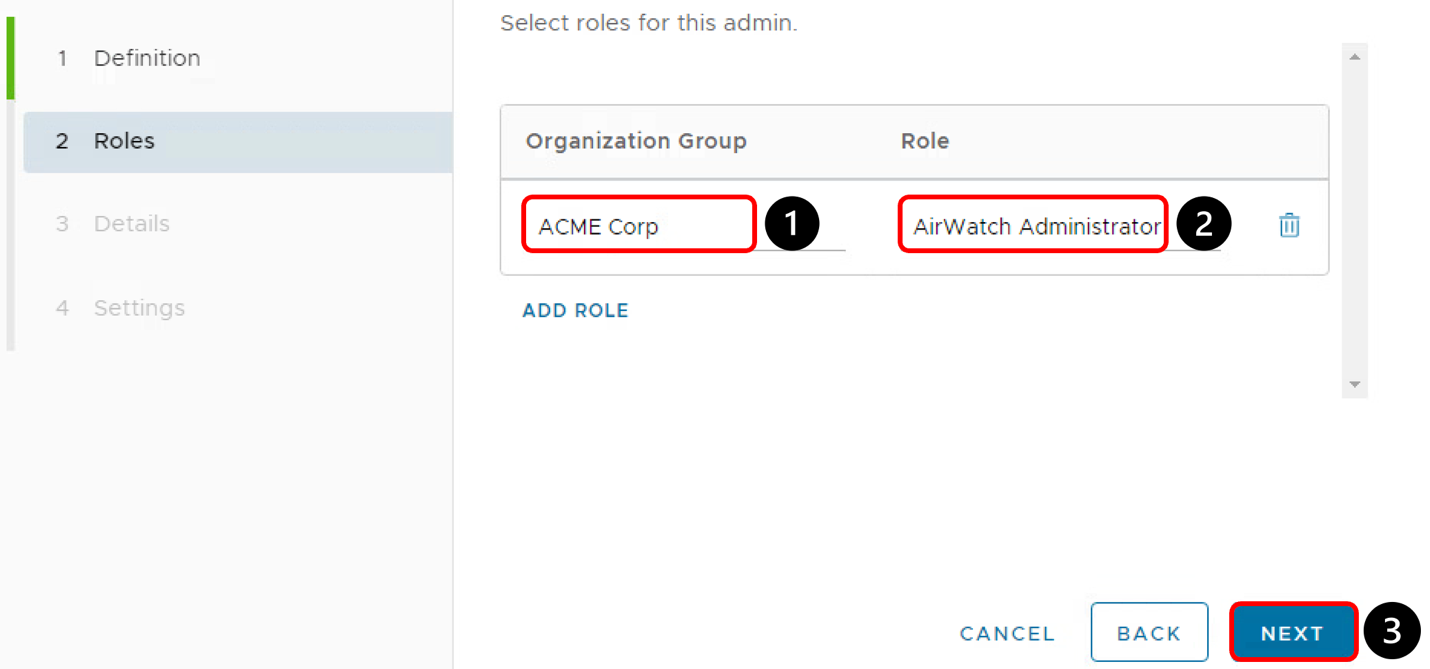Click the black number 2 callout badge
1430x669 pixels.
(1203, 224)
